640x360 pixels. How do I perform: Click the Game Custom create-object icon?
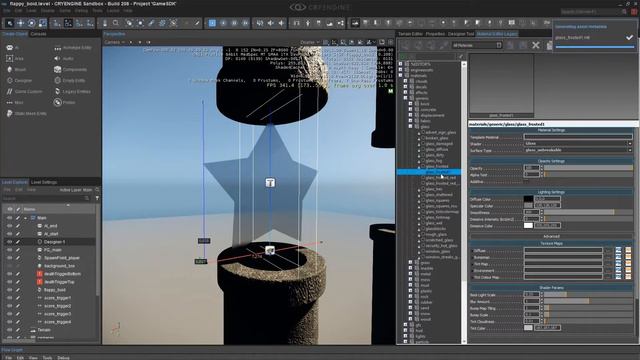click(x=9, y=91)
